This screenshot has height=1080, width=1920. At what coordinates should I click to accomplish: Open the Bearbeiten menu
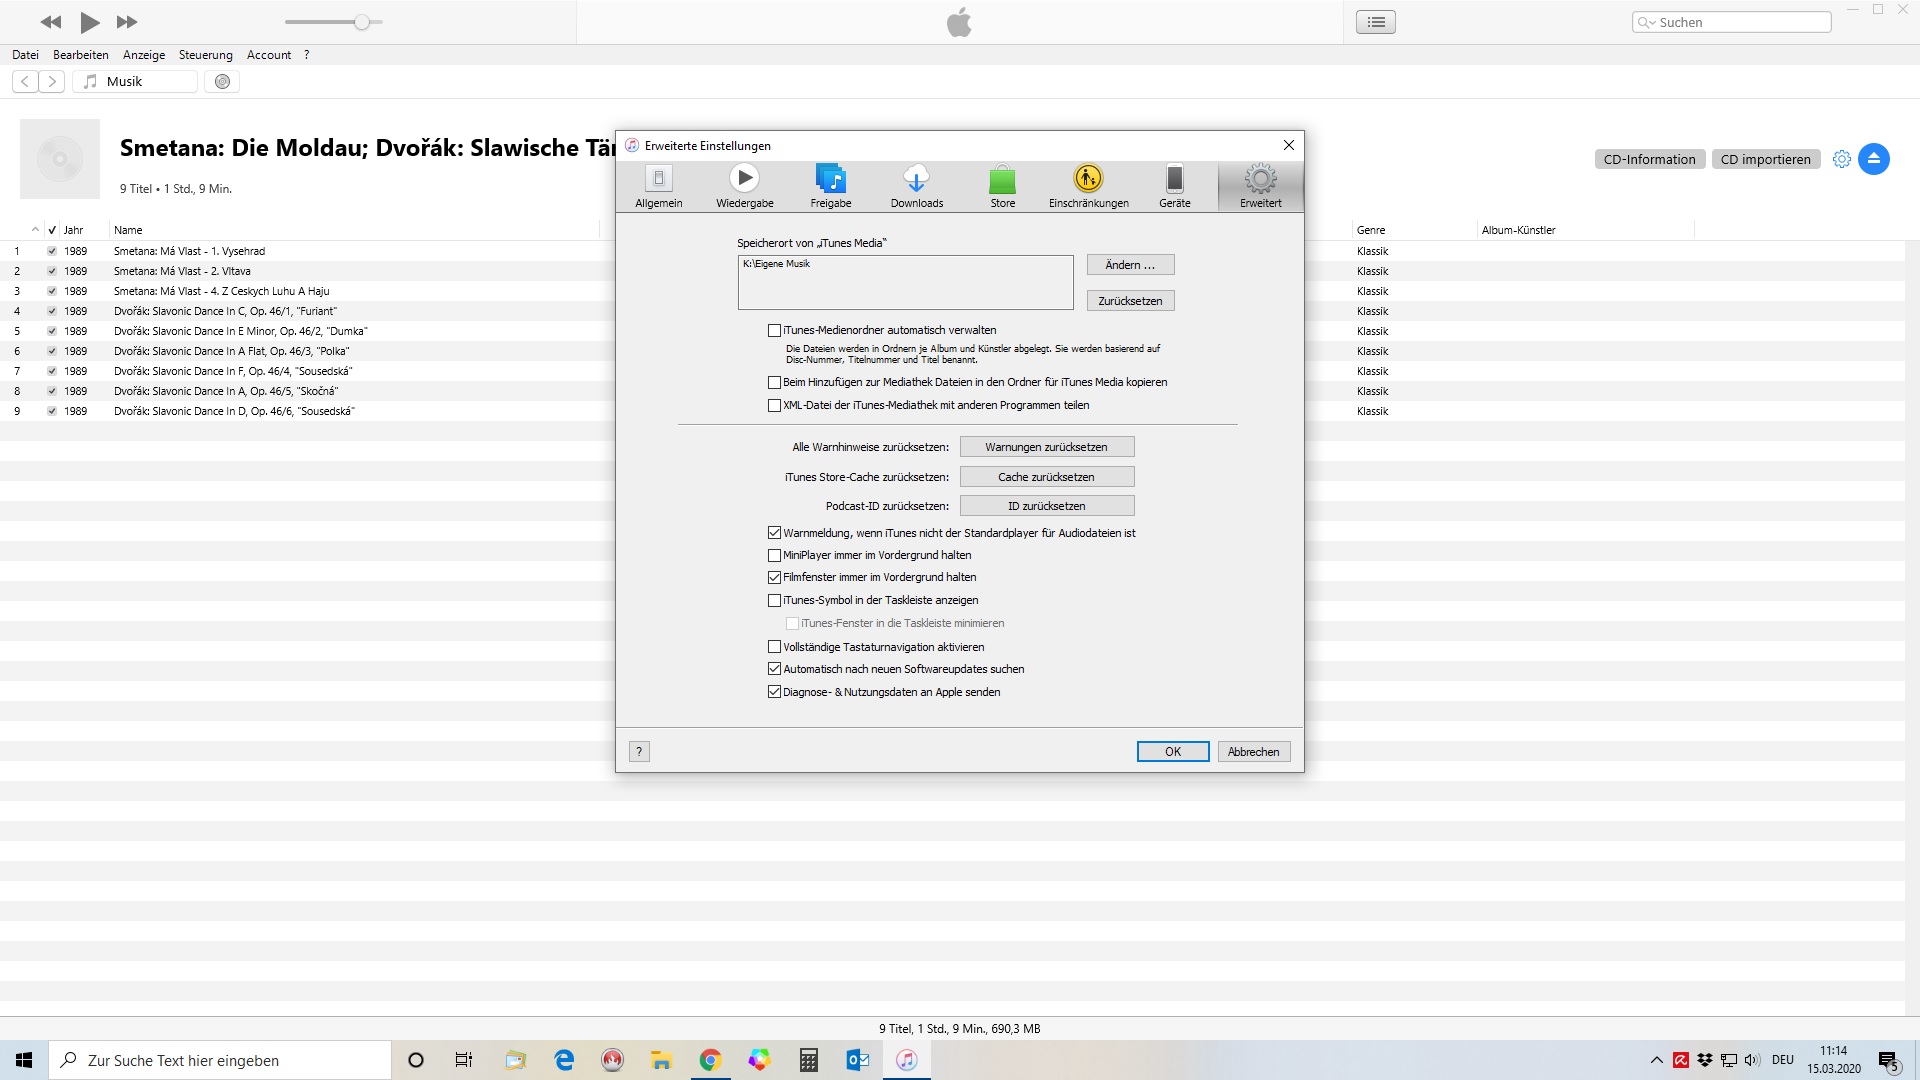[80, 55]
